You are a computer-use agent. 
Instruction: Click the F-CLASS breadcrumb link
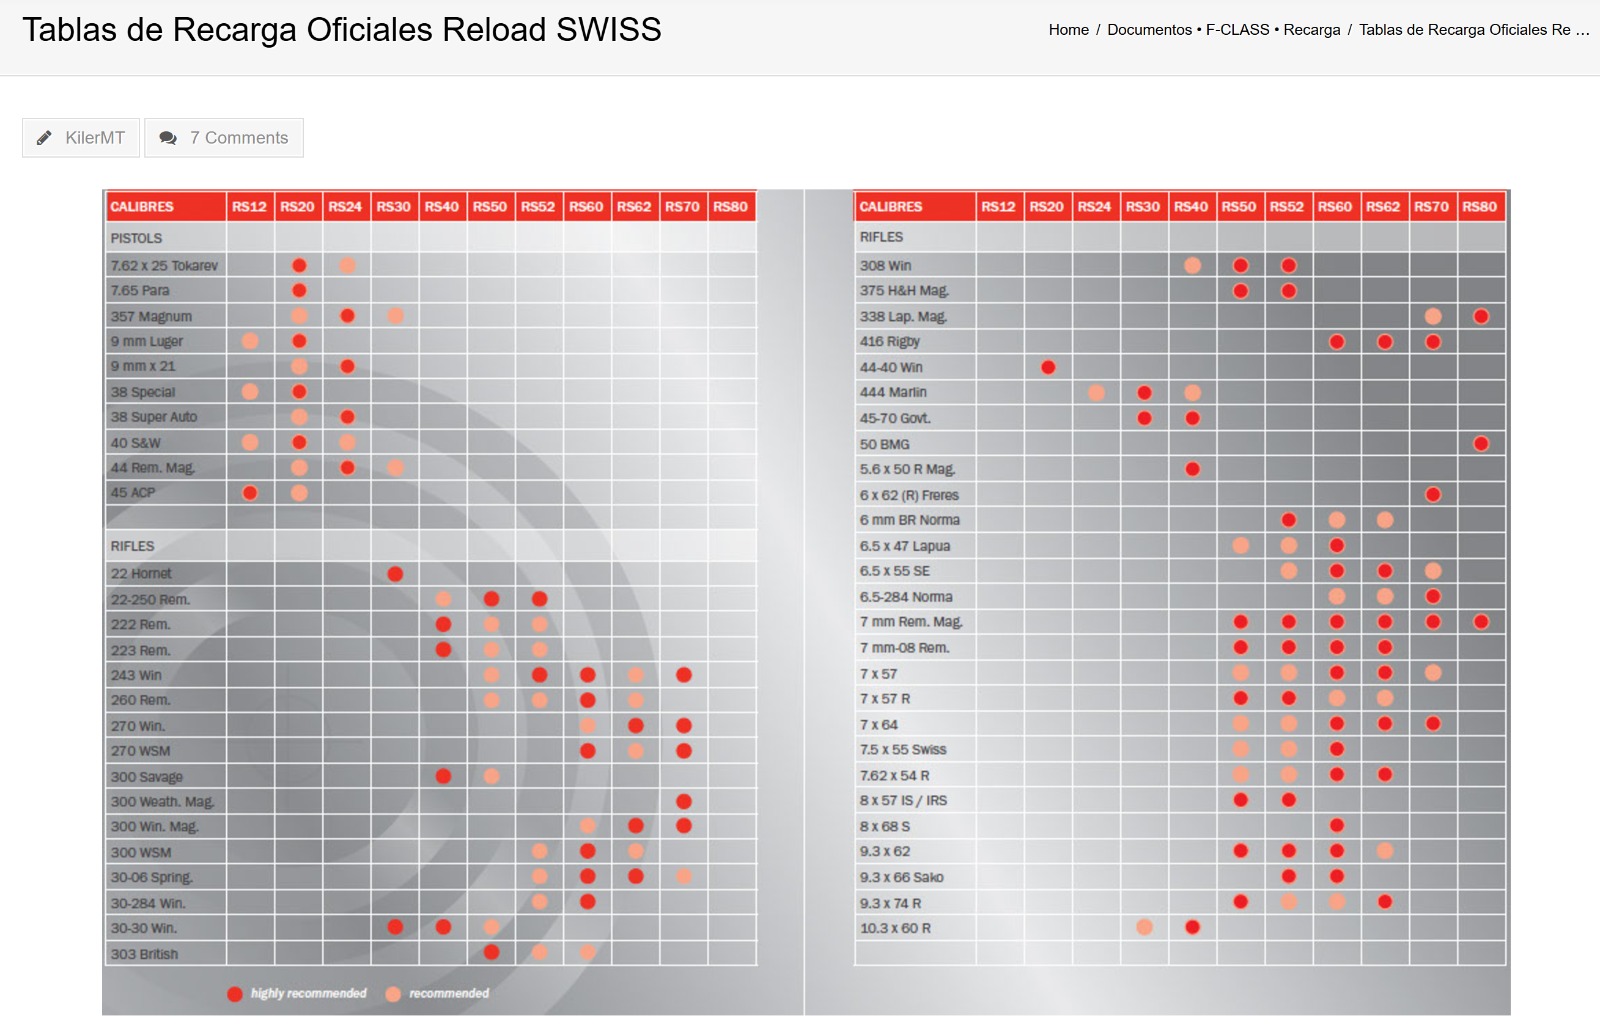(x=1237, y=30)
